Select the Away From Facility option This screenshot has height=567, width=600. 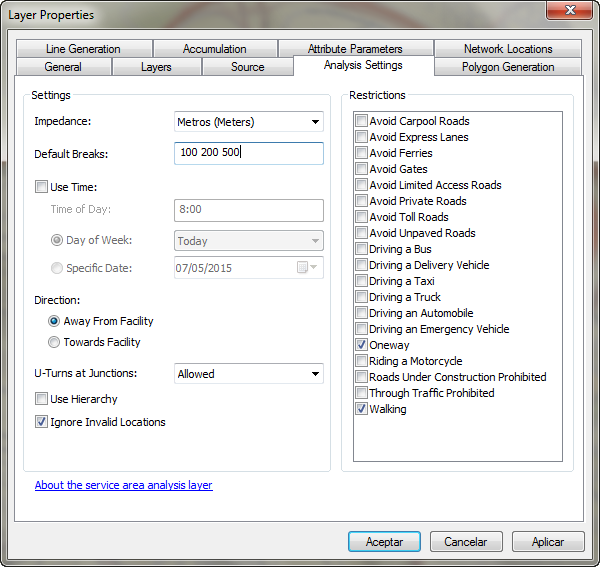click(54, 321)
